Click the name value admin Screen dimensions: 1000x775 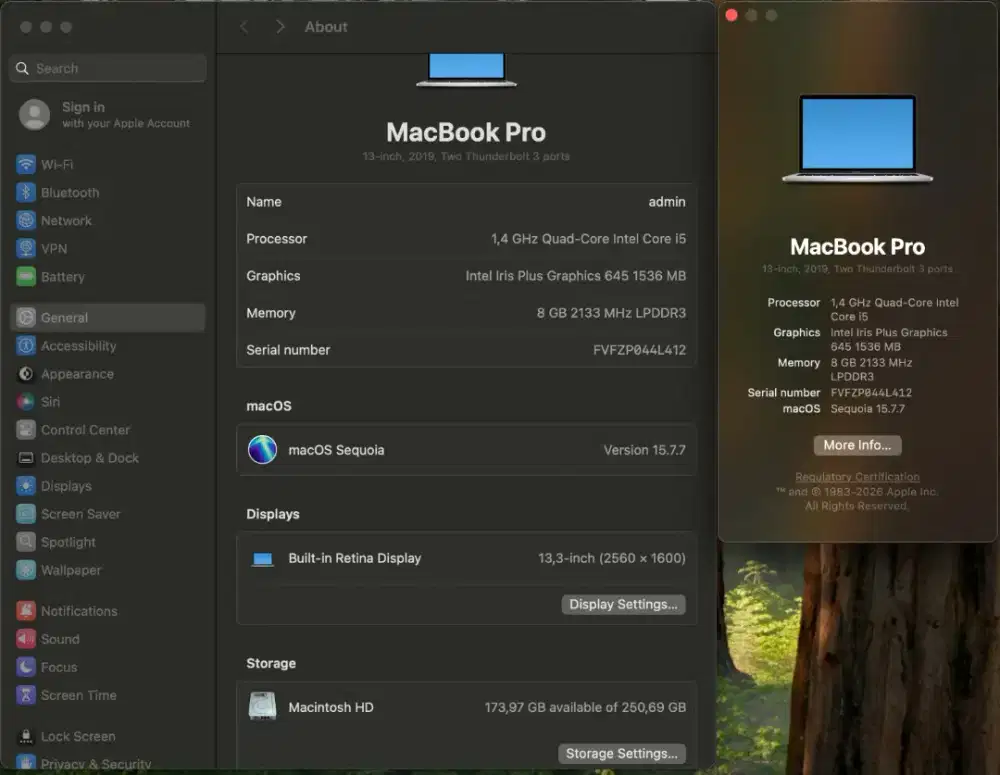666,202
